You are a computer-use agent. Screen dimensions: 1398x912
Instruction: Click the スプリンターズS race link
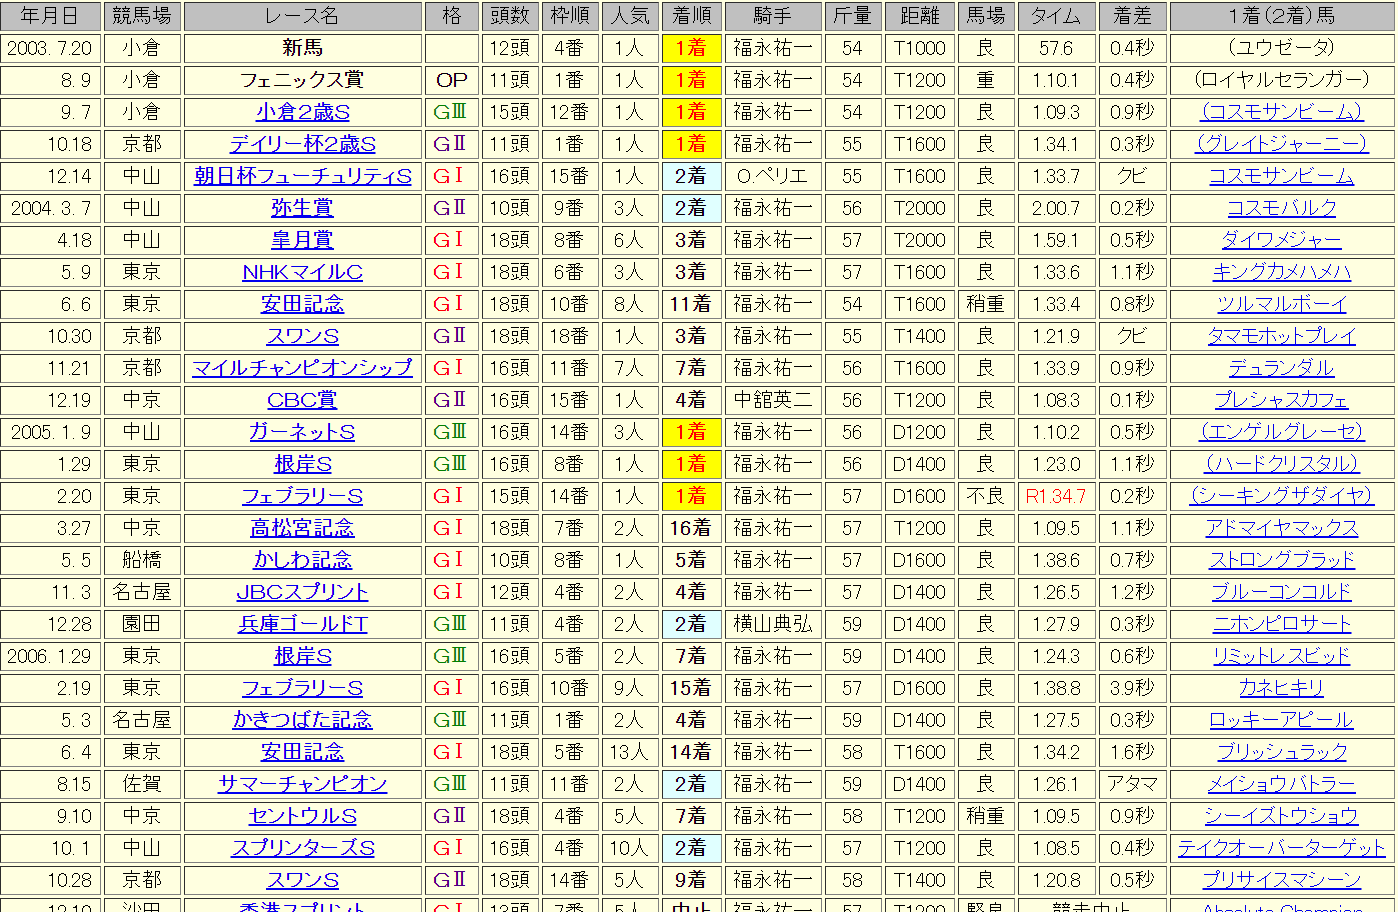click(x=302, y=848)
